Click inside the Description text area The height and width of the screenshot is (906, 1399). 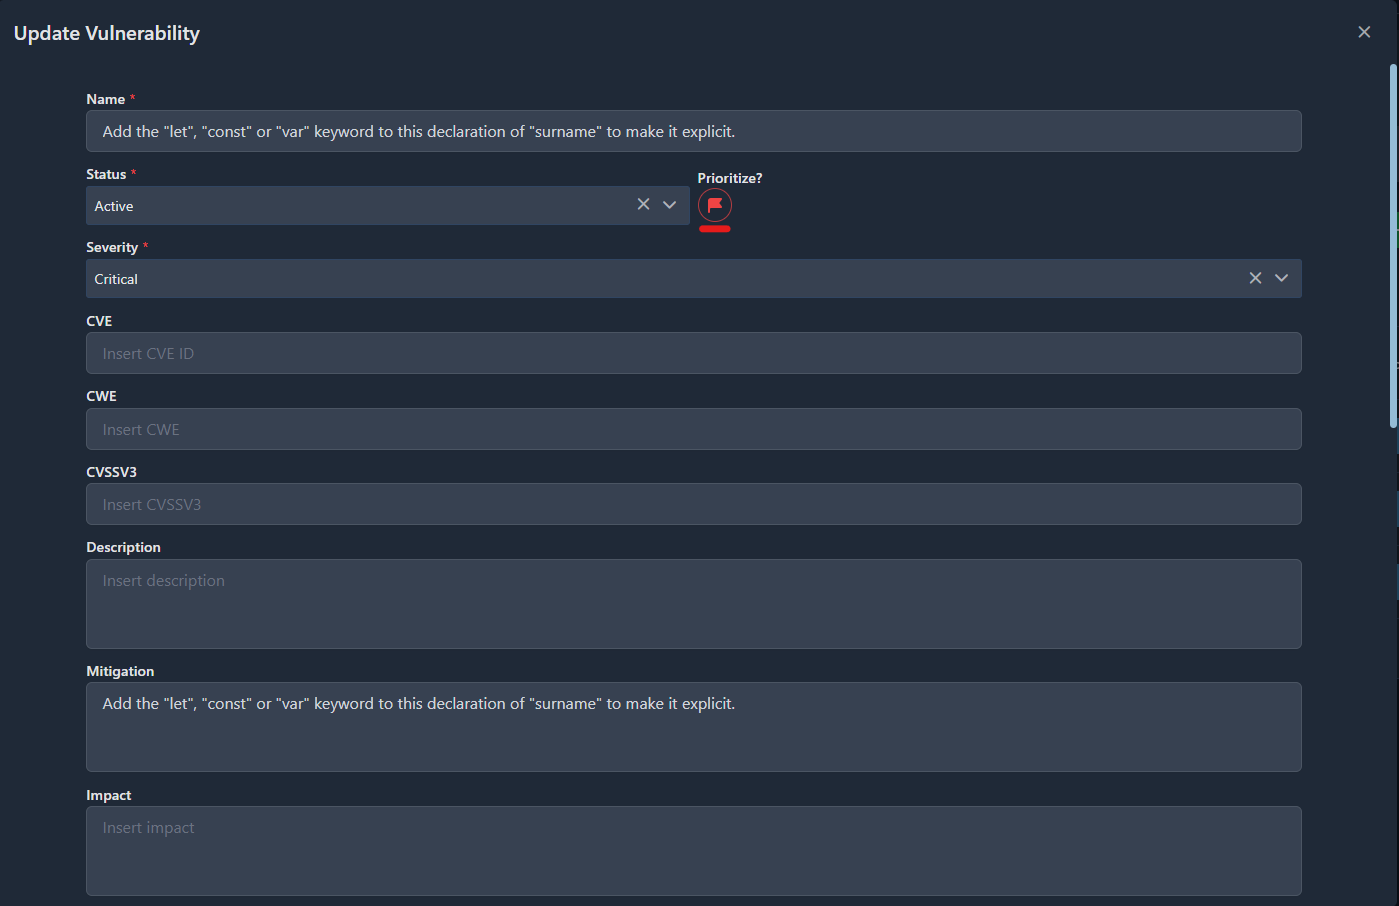693,604
